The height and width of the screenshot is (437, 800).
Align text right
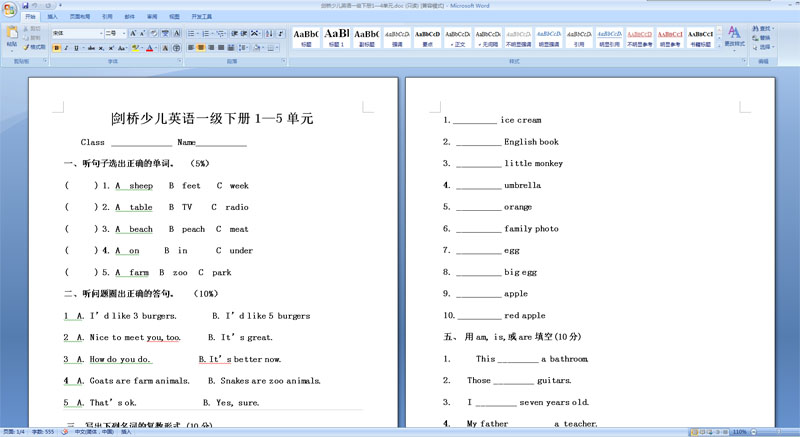click(211, 48)
